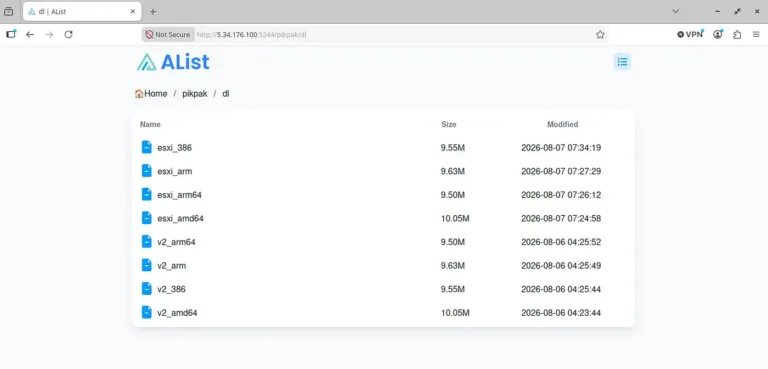768x369 pixels.
Task: Click the file icon beside v2_amd64
Action: click(x=146, y=312)
